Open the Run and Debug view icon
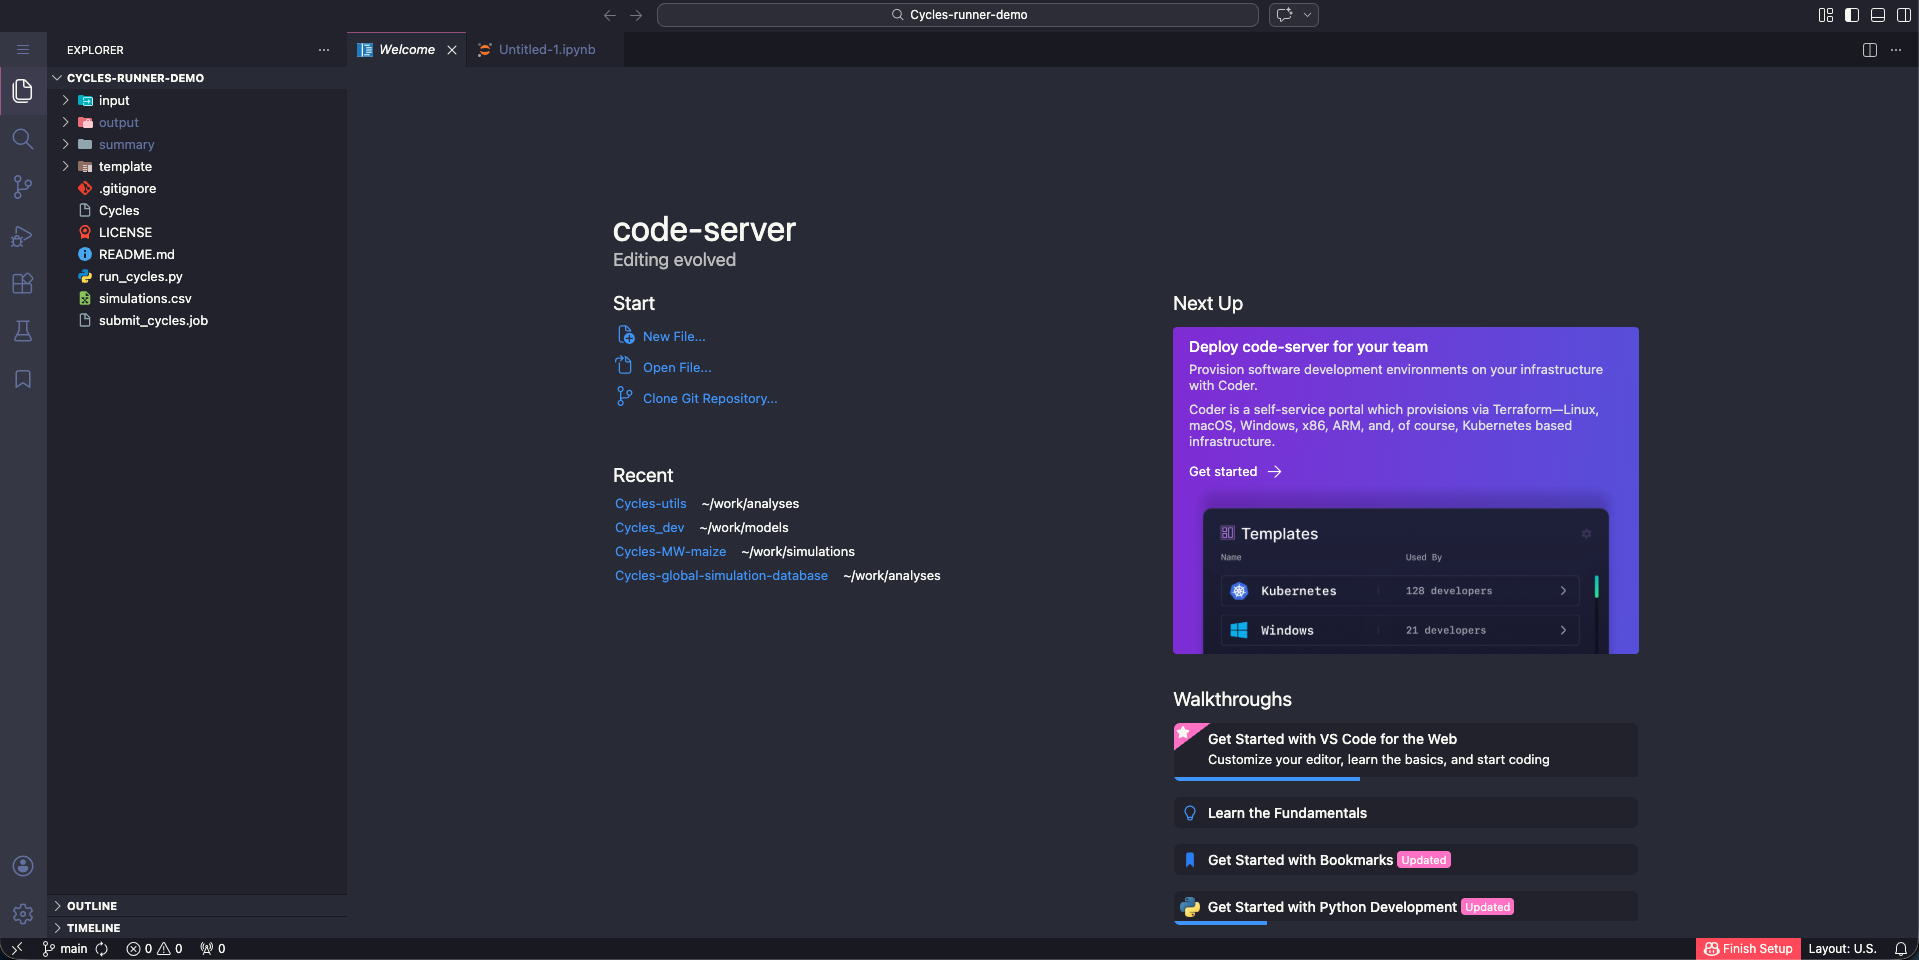This screenshot has height=960, width=1919. [x=23, y=235]
